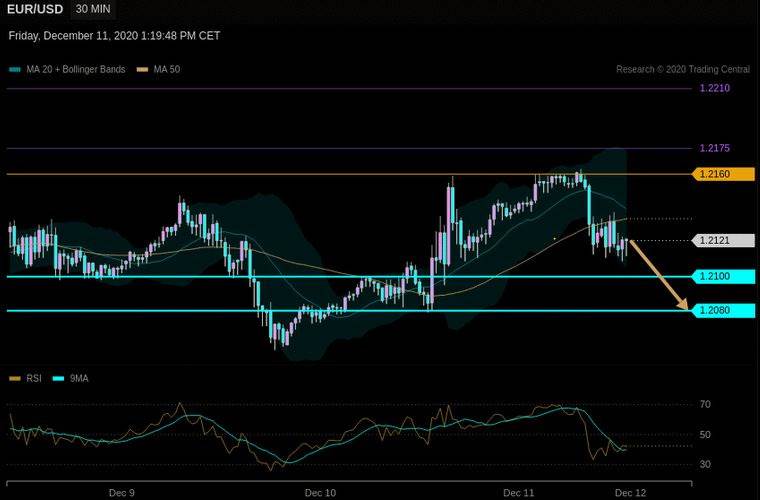Select the 1.2160 pivot price tag
This screenshot has height=500, width=760.
click(x=723, y=174)
